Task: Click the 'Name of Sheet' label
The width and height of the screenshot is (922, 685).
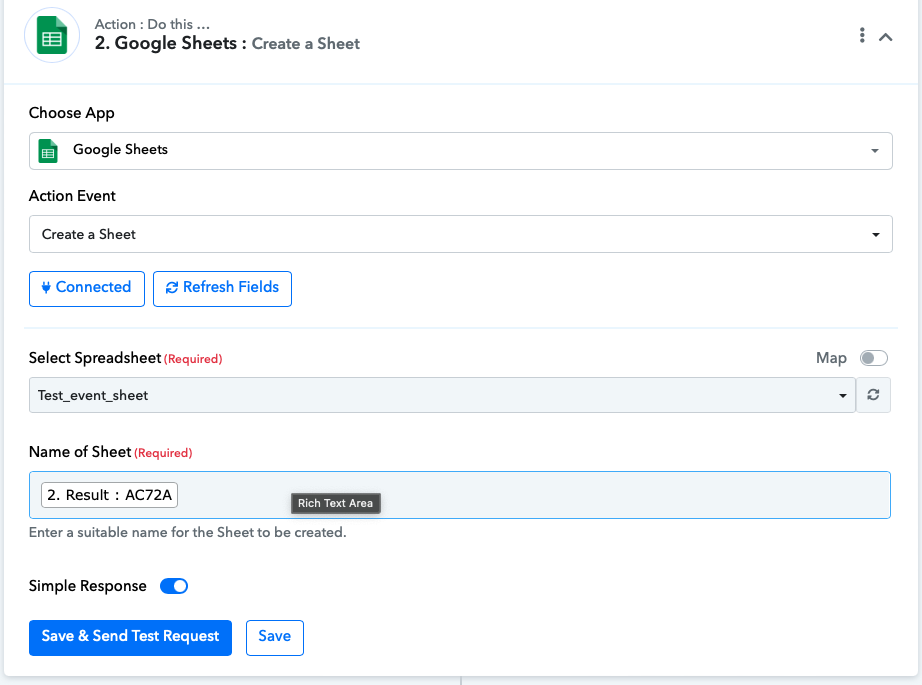Action: (x=80, y=452)
